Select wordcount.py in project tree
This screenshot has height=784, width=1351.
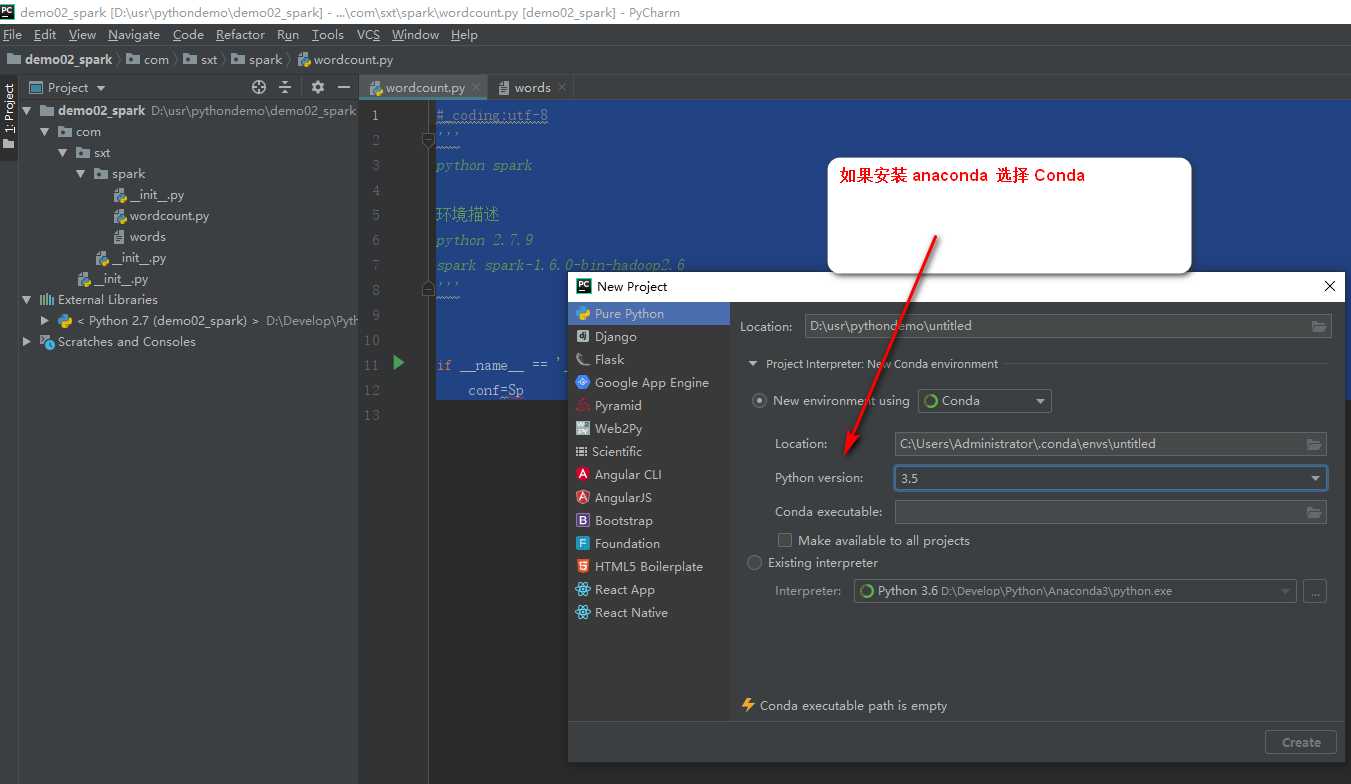(161, 216)
